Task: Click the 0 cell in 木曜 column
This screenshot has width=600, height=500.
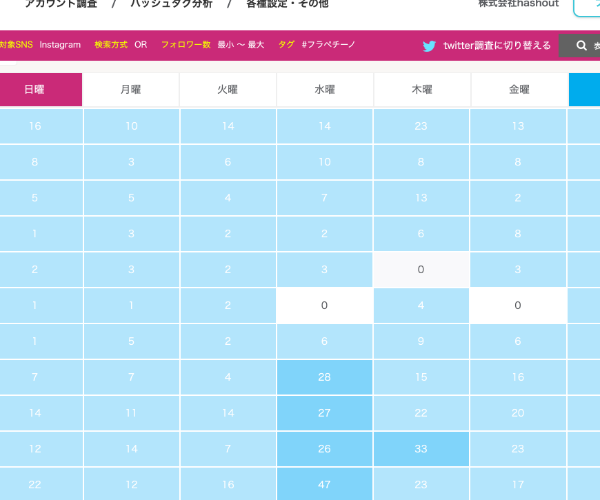Action: 421,269
